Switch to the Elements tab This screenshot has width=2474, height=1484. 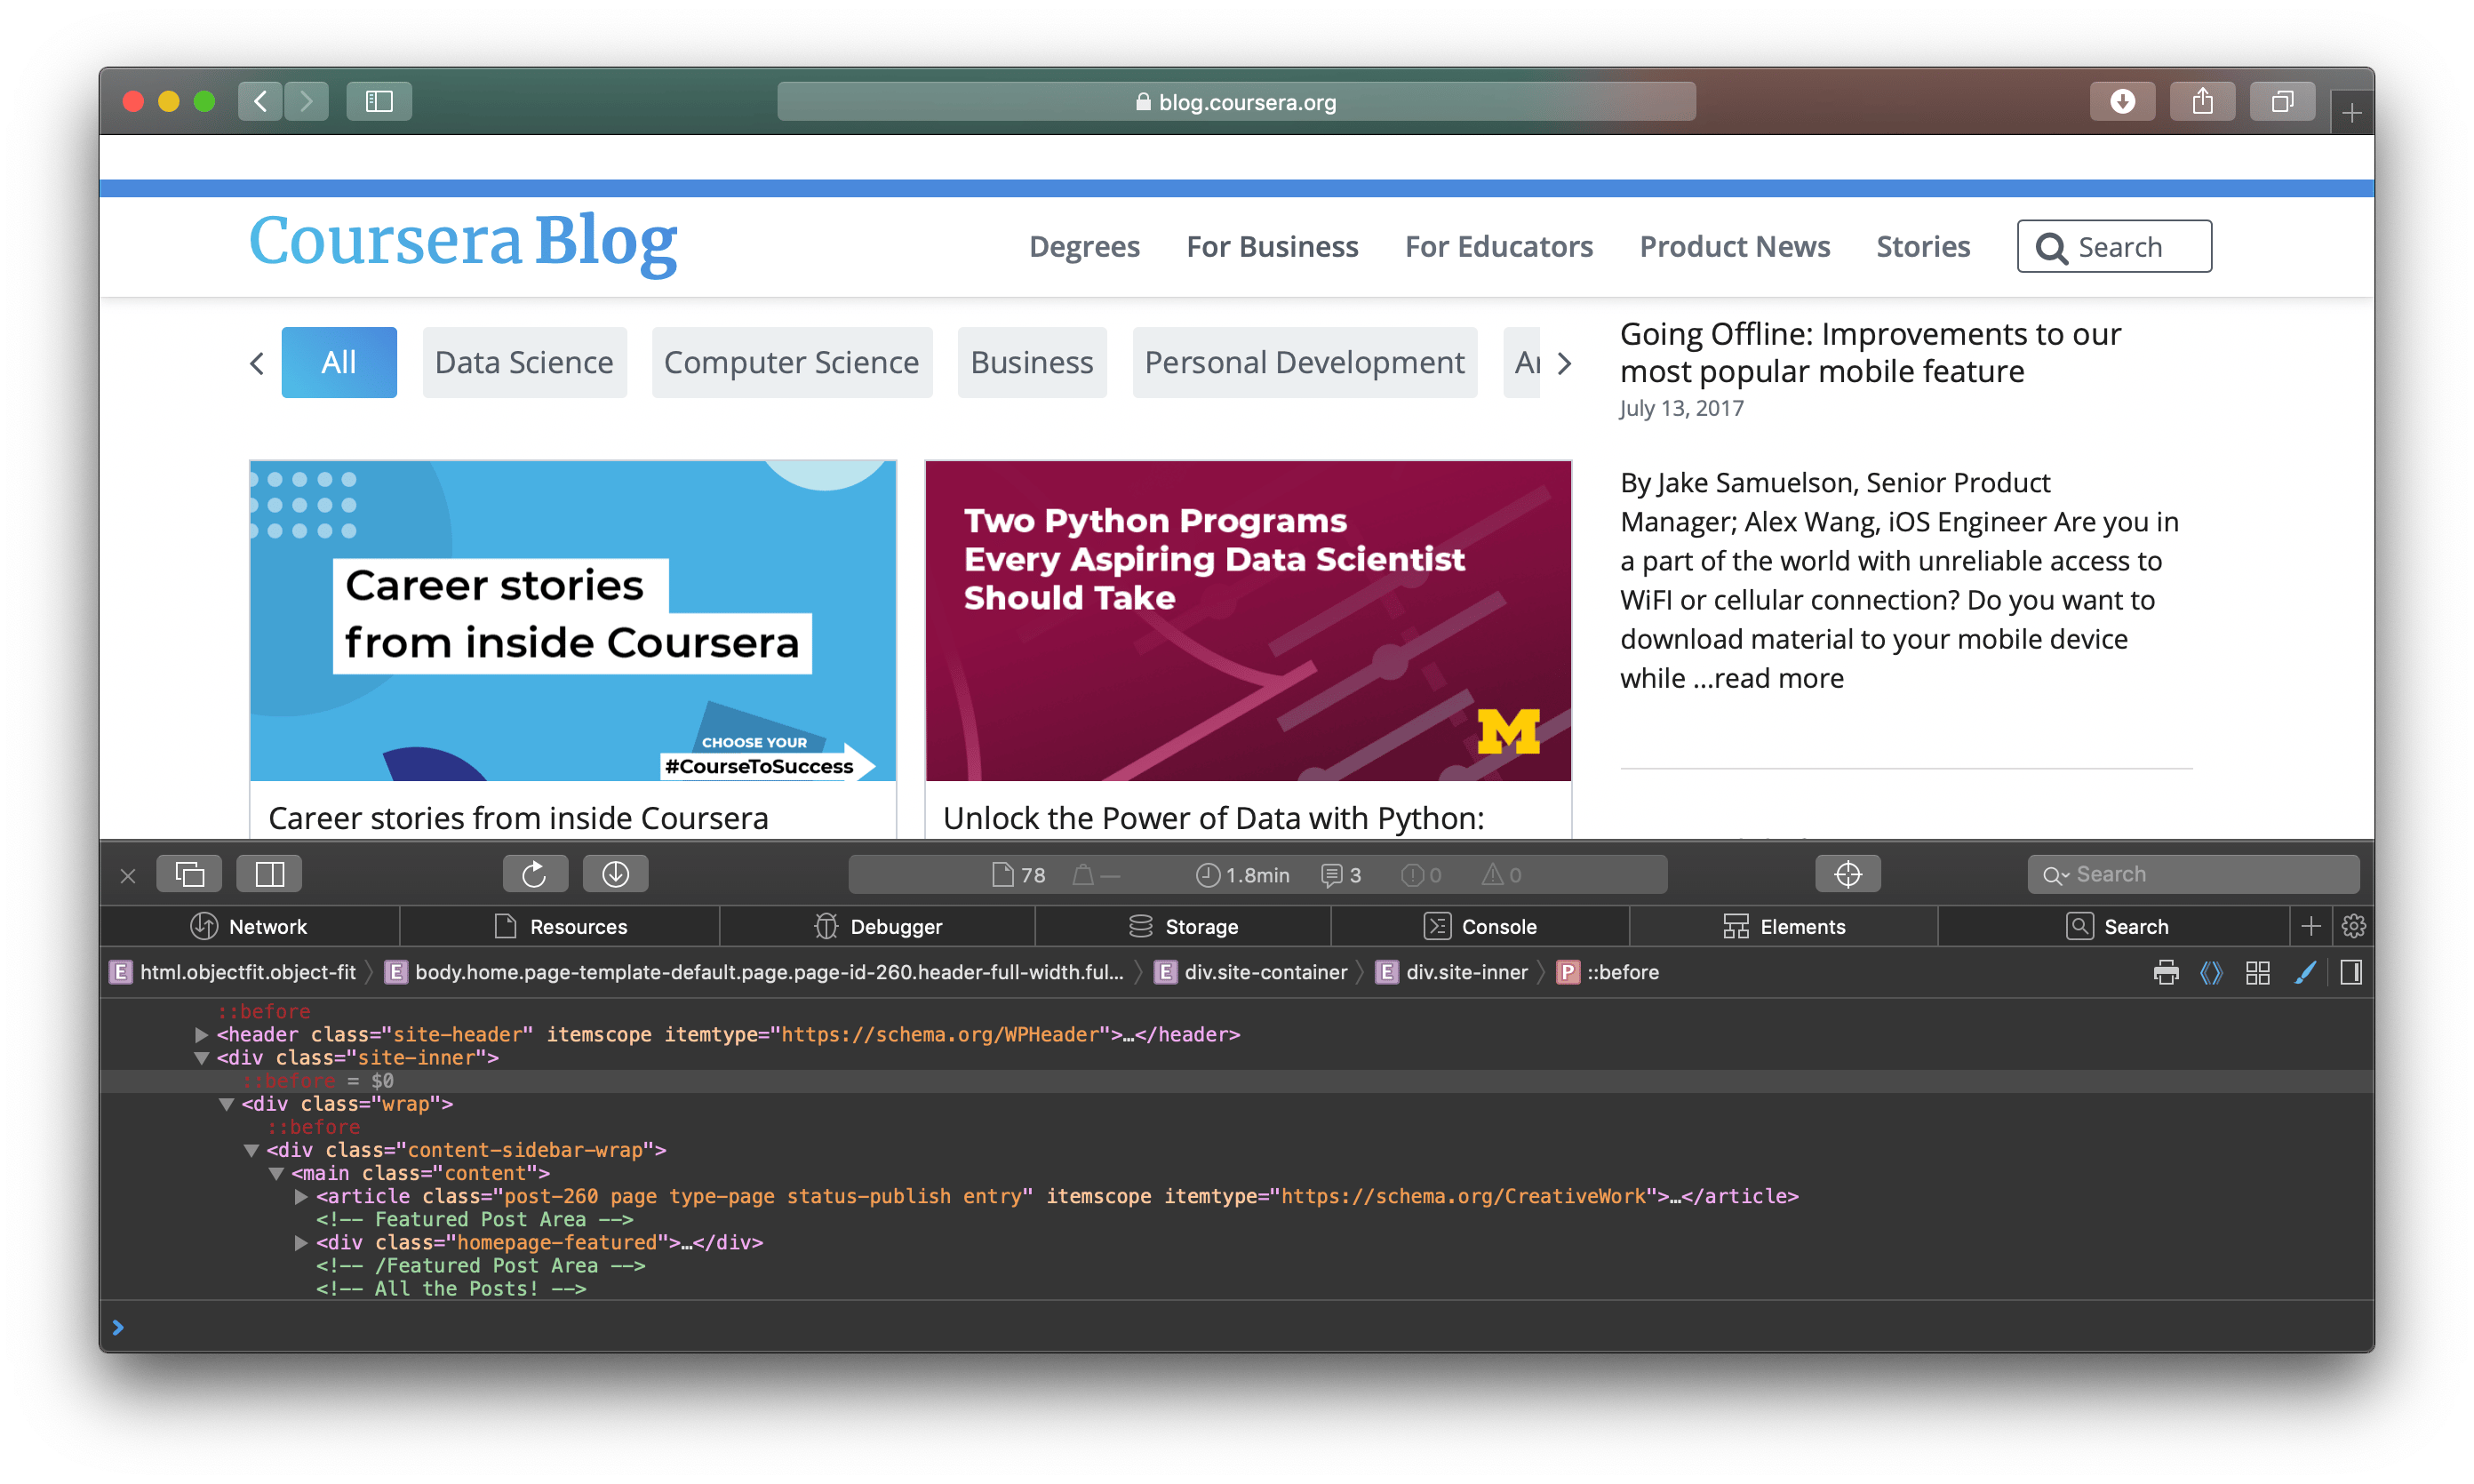pos(1783,927)
